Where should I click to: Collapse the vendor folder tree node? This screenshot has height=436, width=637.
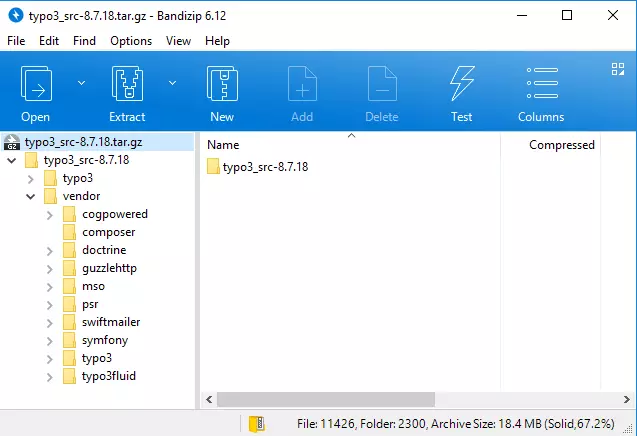pyautogui.click(x=31, y=196)
